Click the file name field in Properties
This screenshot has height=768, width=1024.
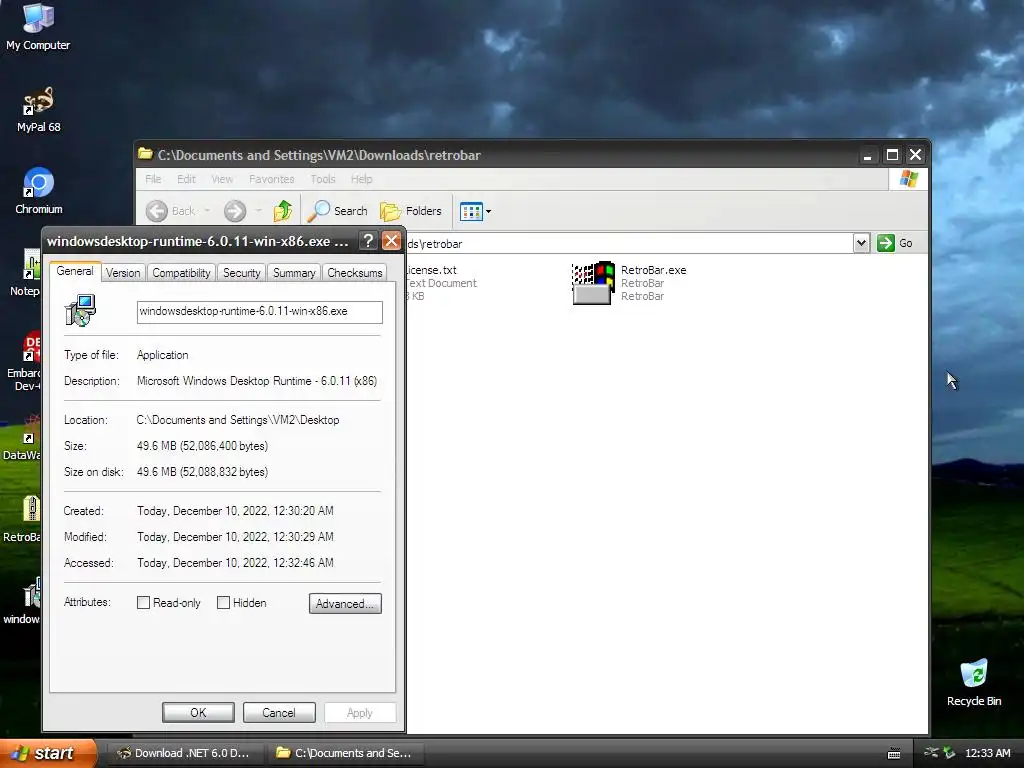[x=259, y=312]
